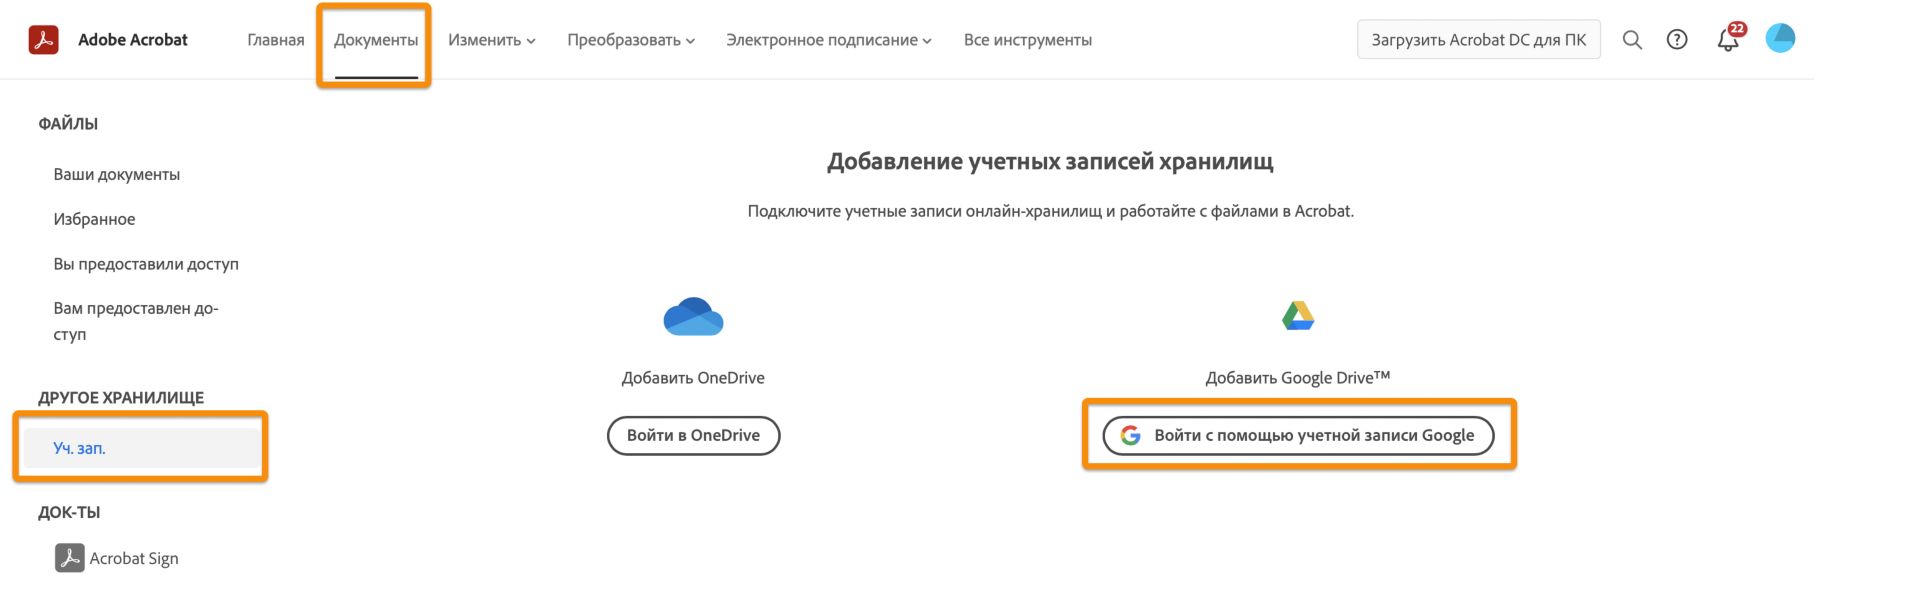1920x598 pixels.
Task: Open the help question mark icon
Action: [1677, 40]
